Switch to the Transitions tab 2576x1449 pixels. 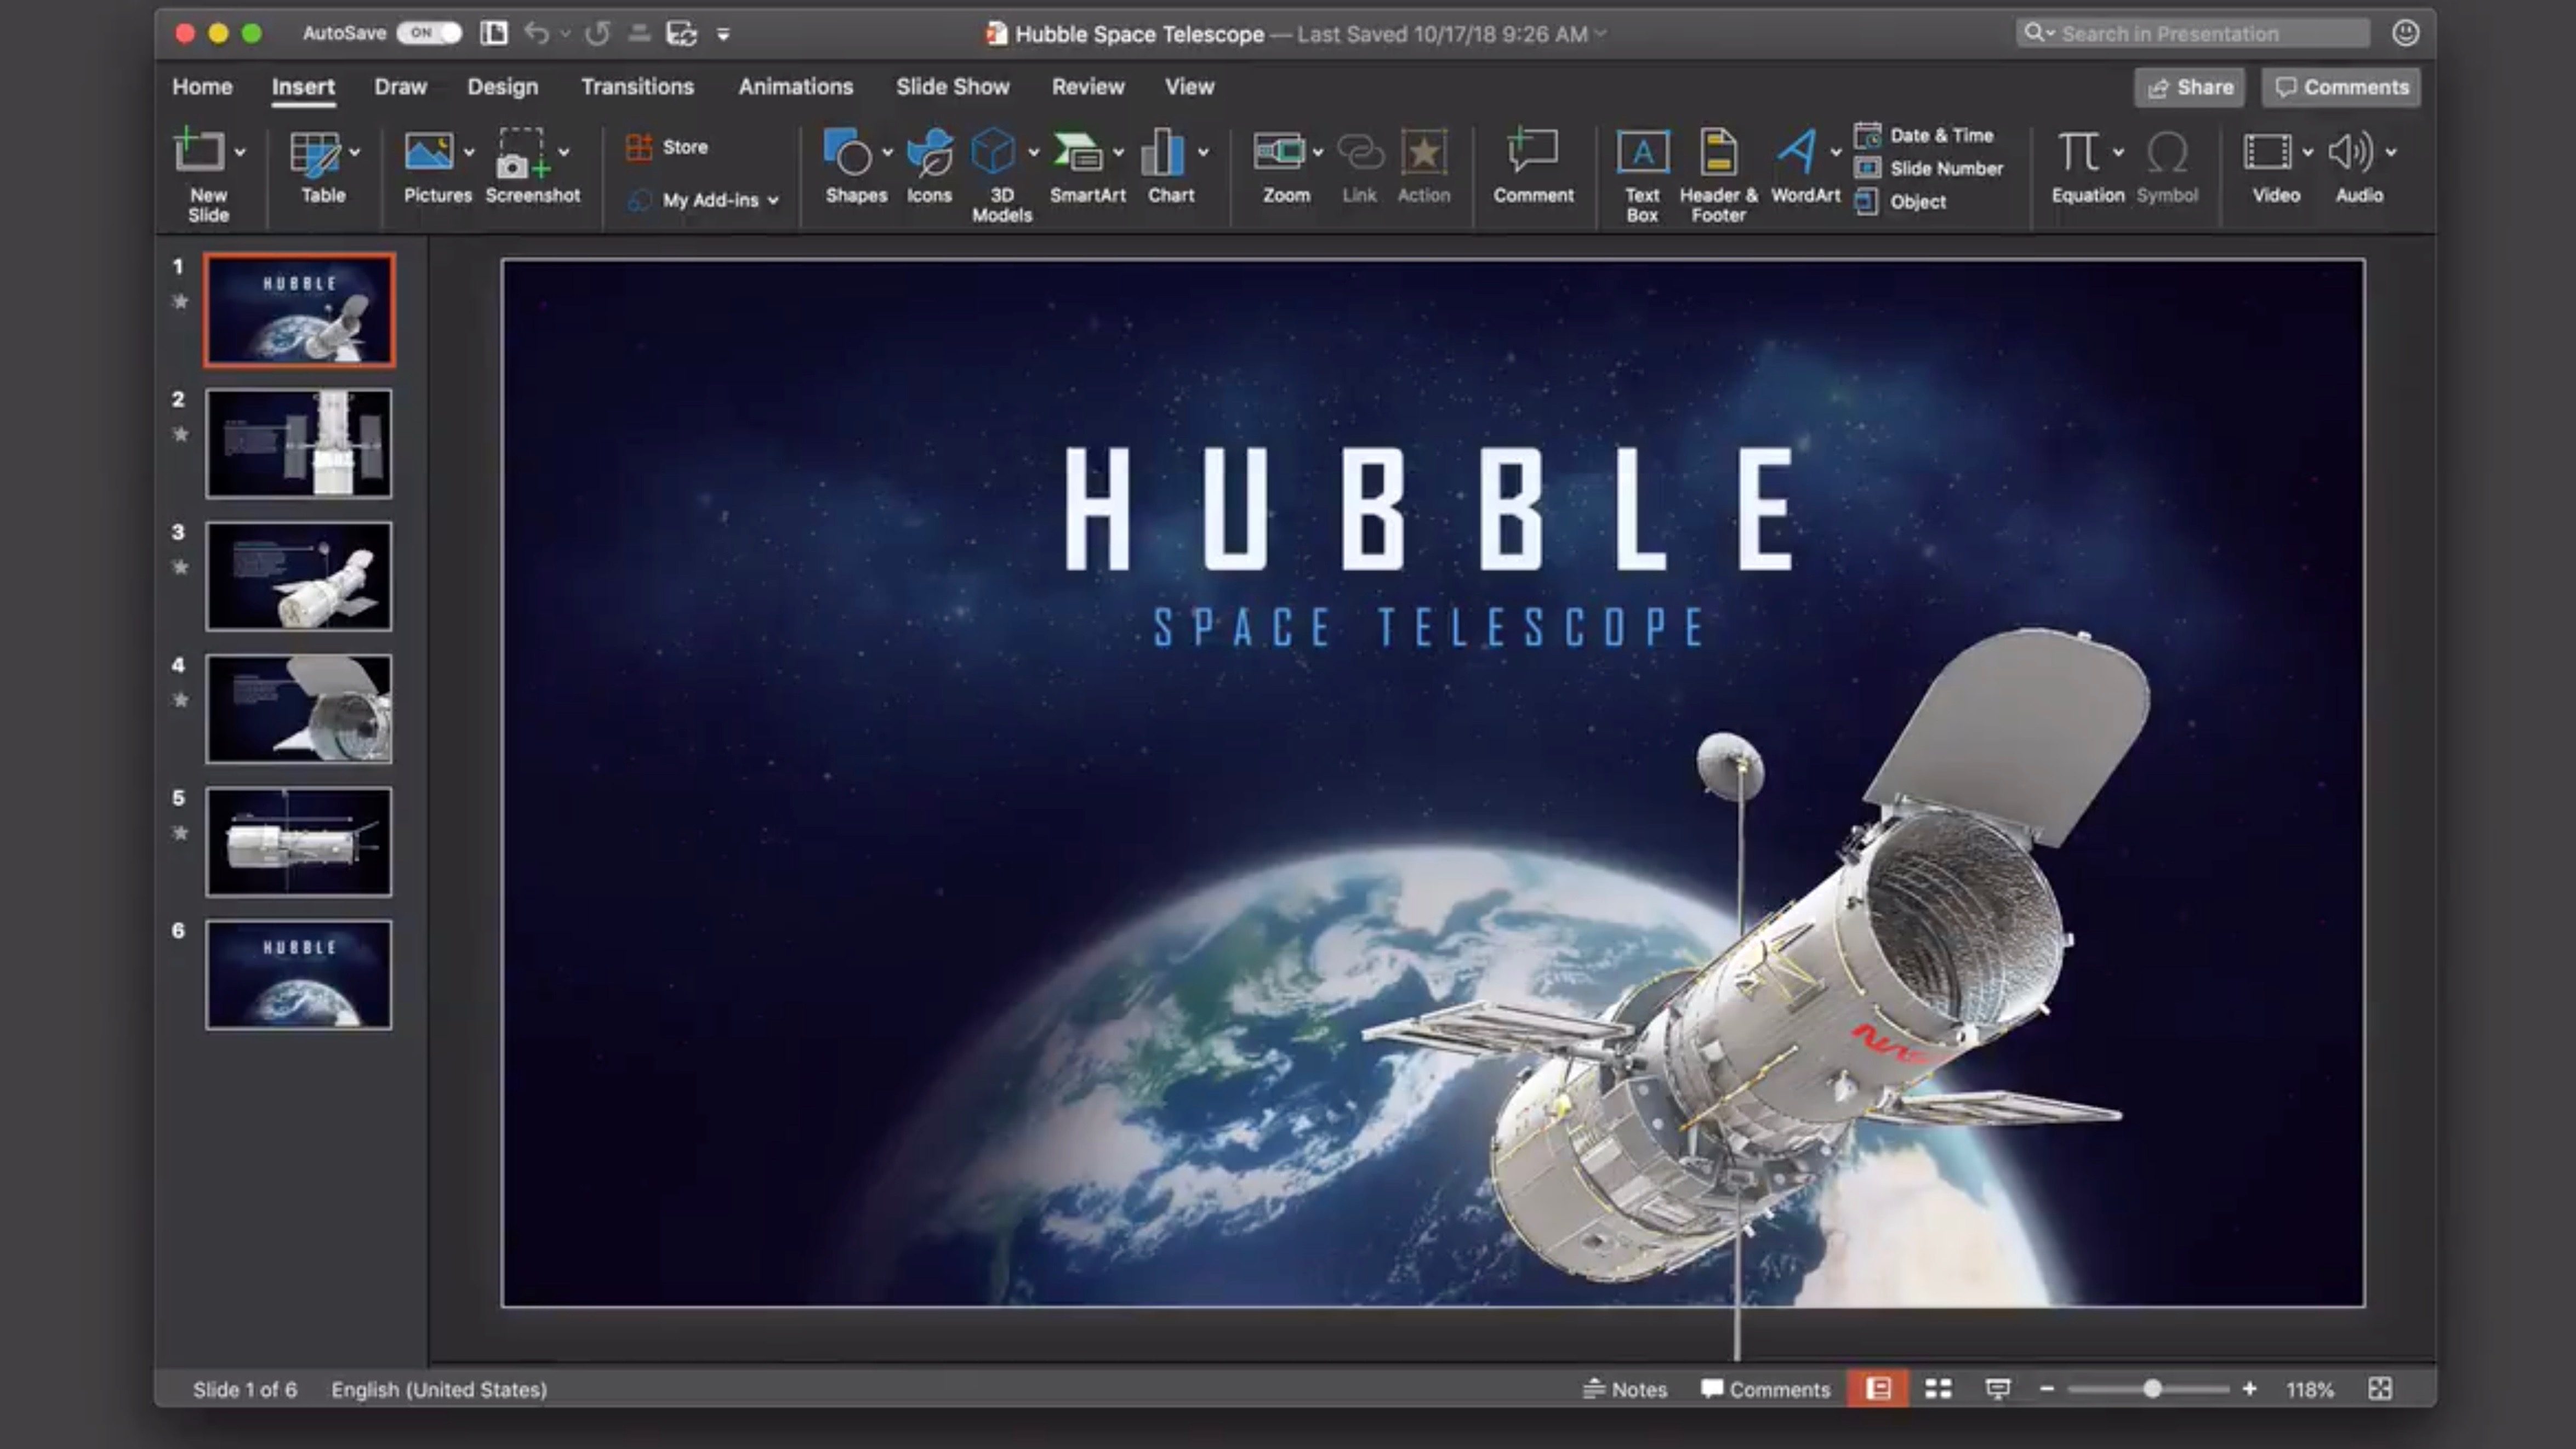point(637,87)
